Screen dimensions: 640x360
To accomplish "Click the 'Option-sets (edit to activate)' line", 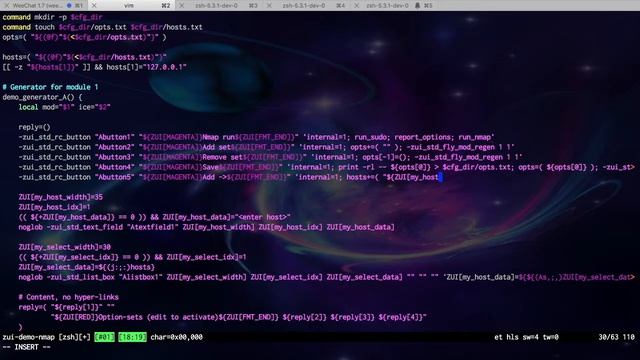I will (239, 317).
